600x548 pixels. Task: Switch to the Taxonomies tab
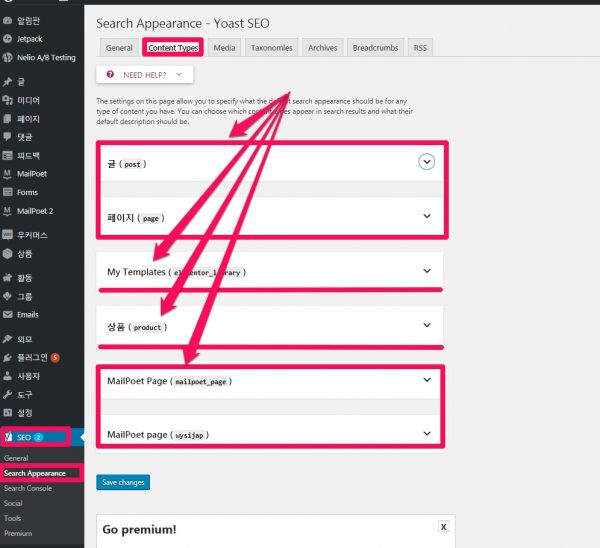[x=271, y=47]
